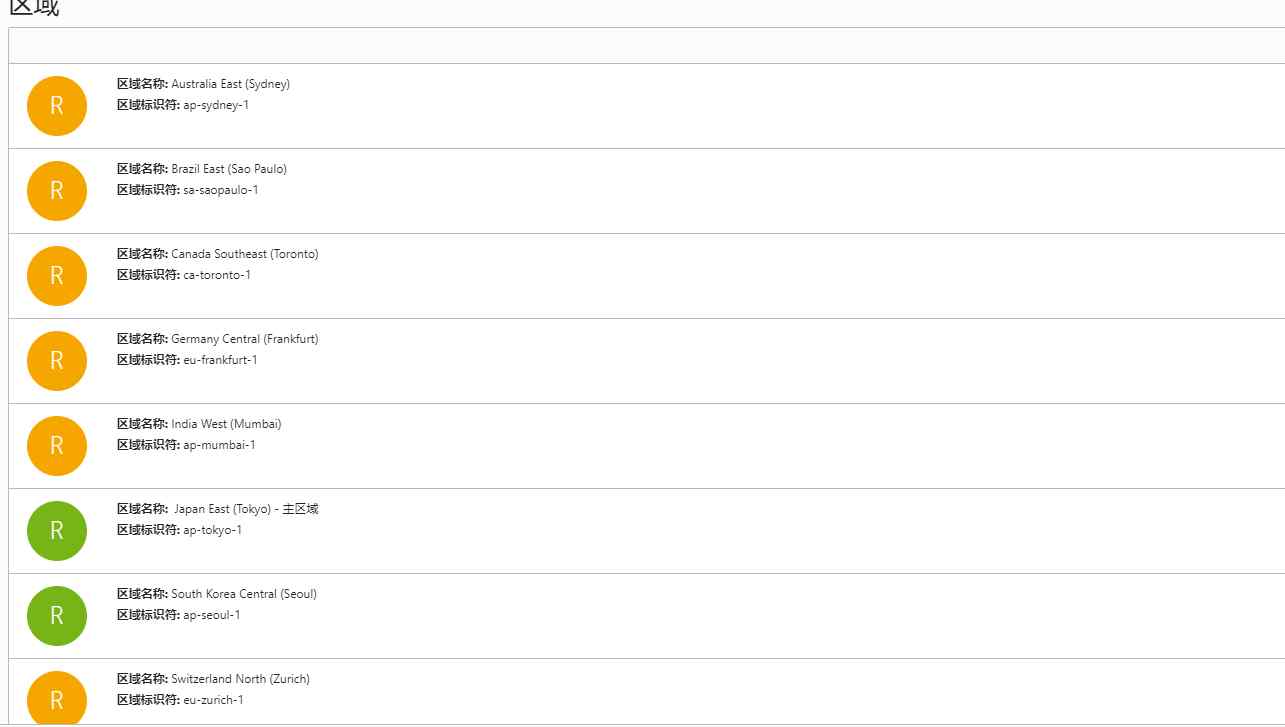Click the Brazil East (Sao Paulo) name
This screenshot has height=727, width=1285.
[229, 169]
